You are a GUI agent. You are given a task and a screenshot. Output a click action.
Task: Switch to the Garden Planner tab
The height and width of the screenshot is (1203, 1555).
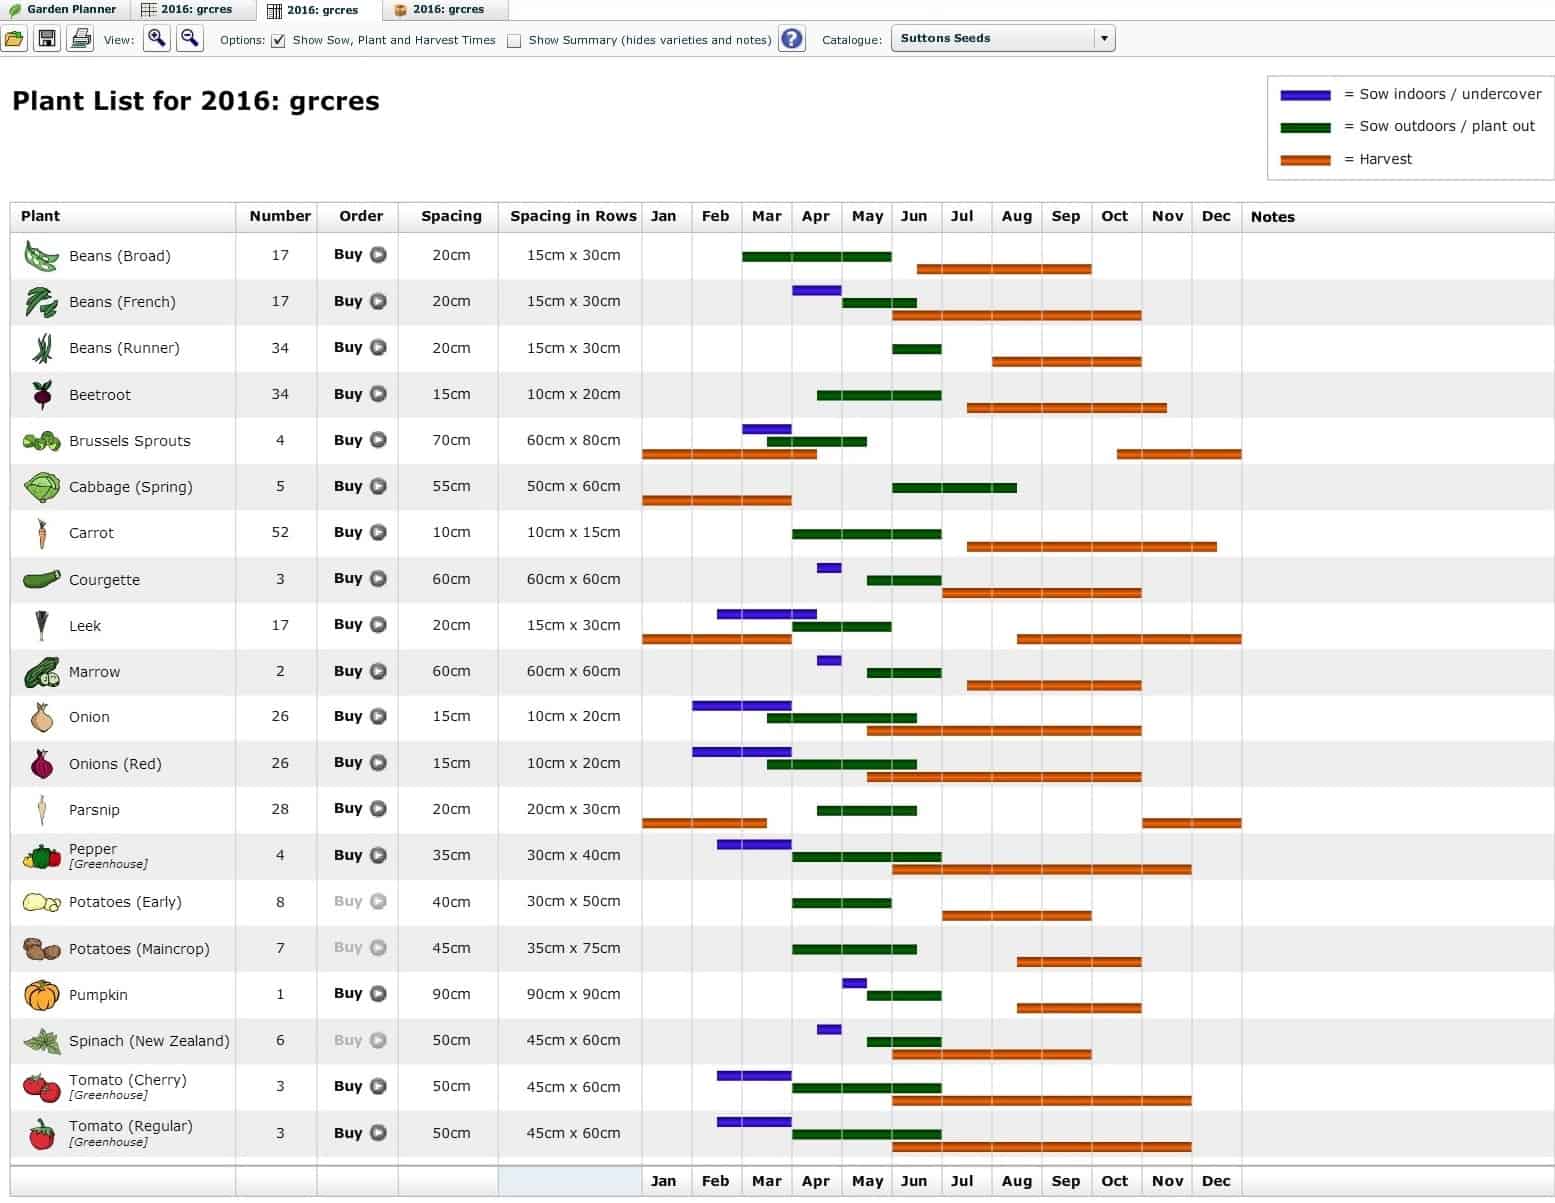(62, 10)
